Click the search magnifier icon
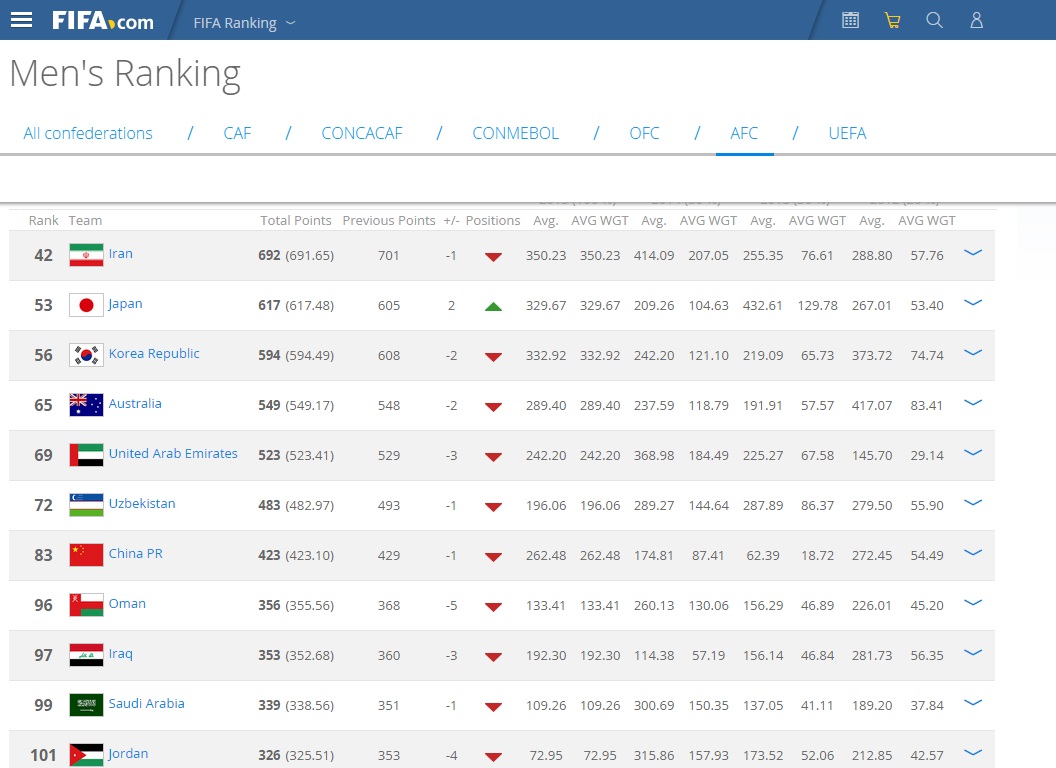The image size is (1056, 768). (x=934, y=20)
